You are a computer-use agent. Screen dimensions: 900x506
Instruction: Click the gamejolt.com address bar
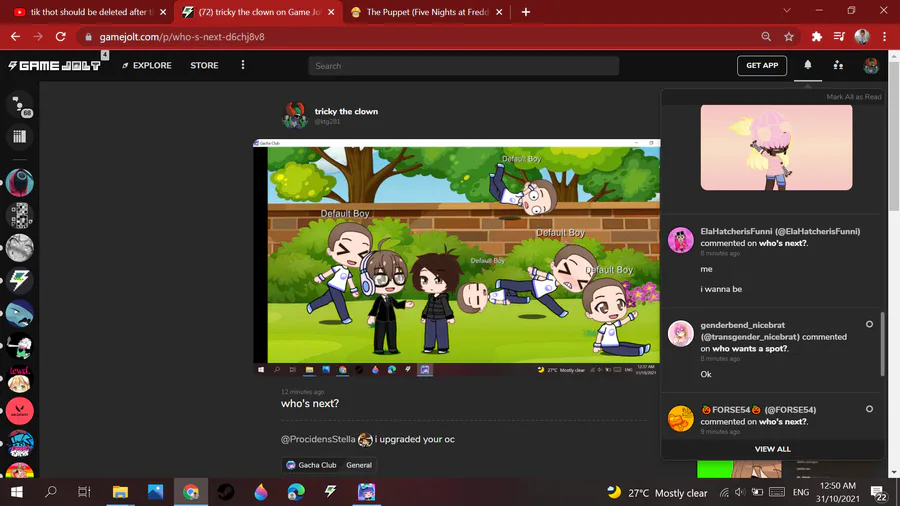[422, 37]
